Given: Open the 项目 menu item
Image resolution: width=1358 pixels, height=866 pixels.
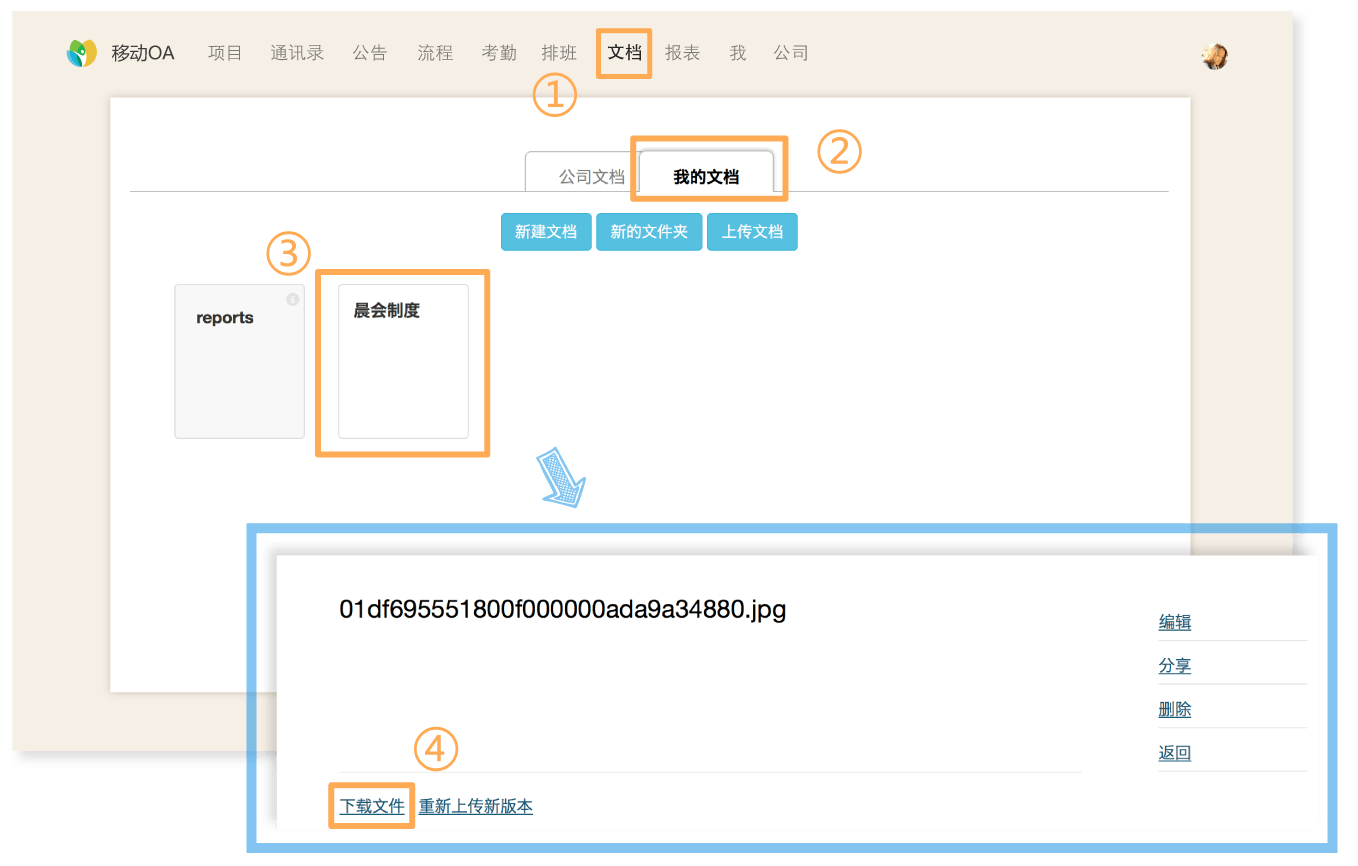Looking at the screenshot, I should click(x=225, y=53).
